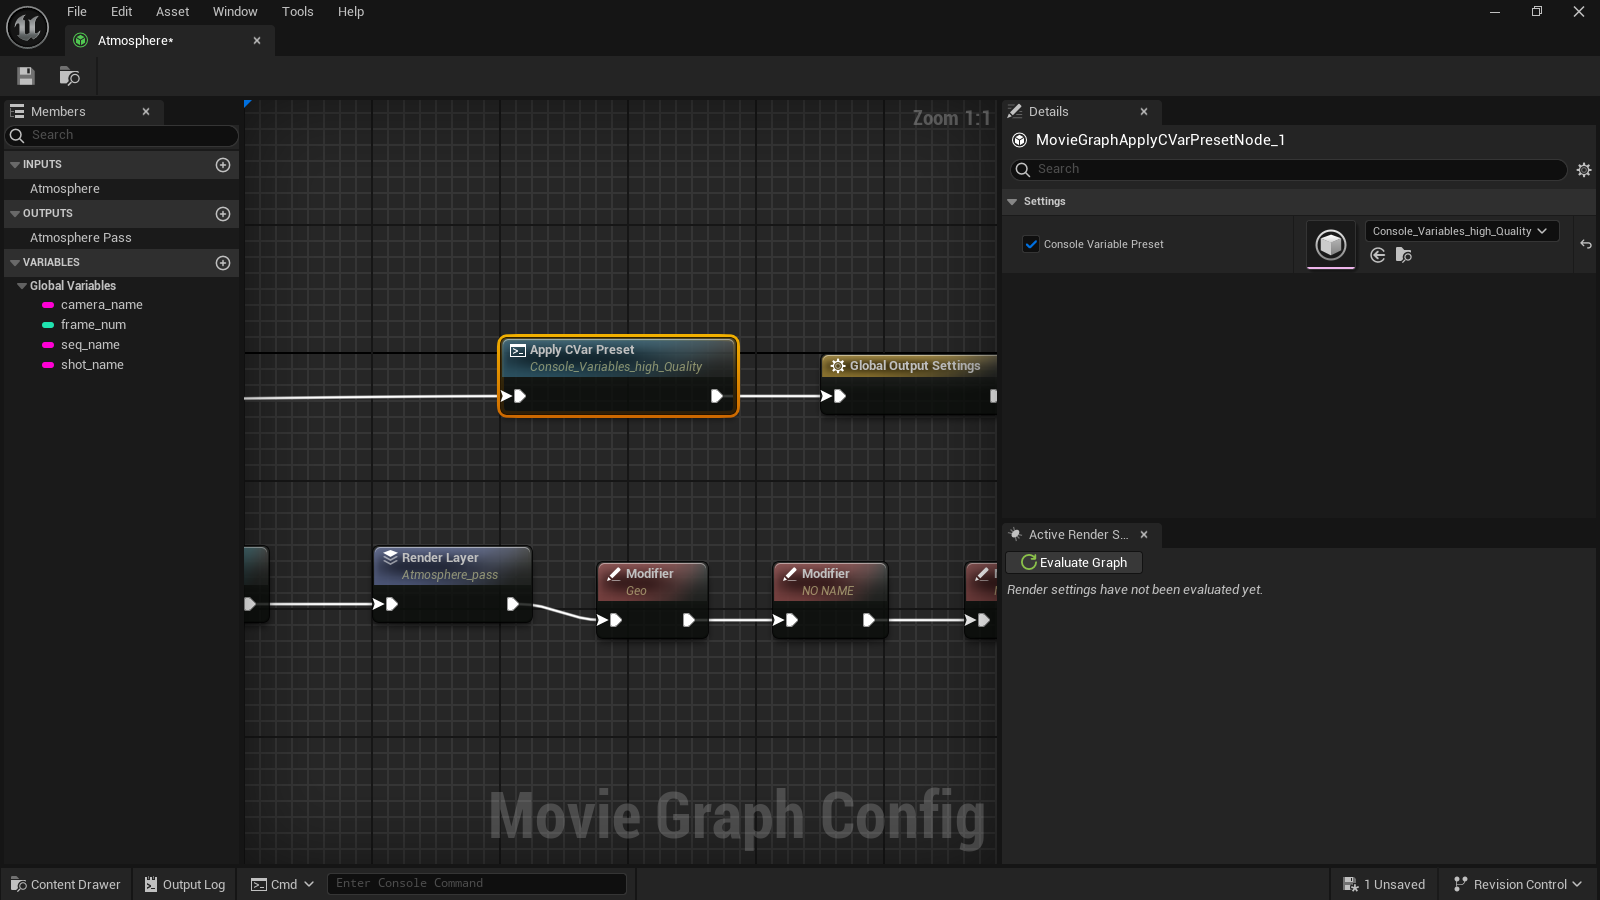This screenshot has height=900, width=1600.
Task: Open the Edit menu
Action: point(121,12)
